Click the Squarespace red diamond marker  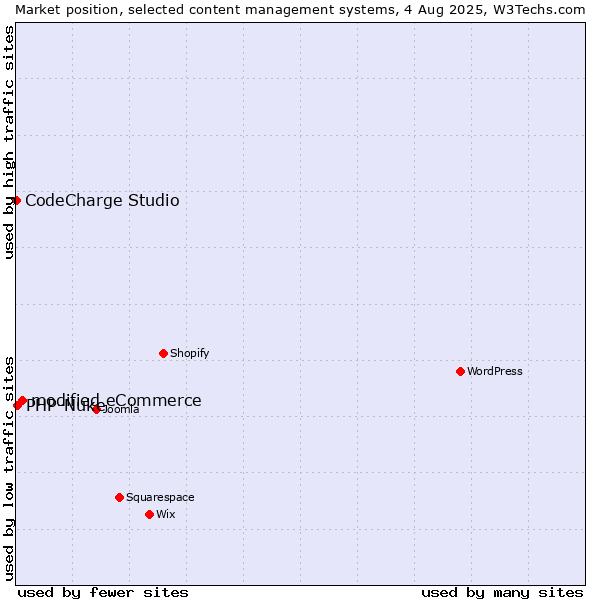pyautogui.click(x=119, y=497)
